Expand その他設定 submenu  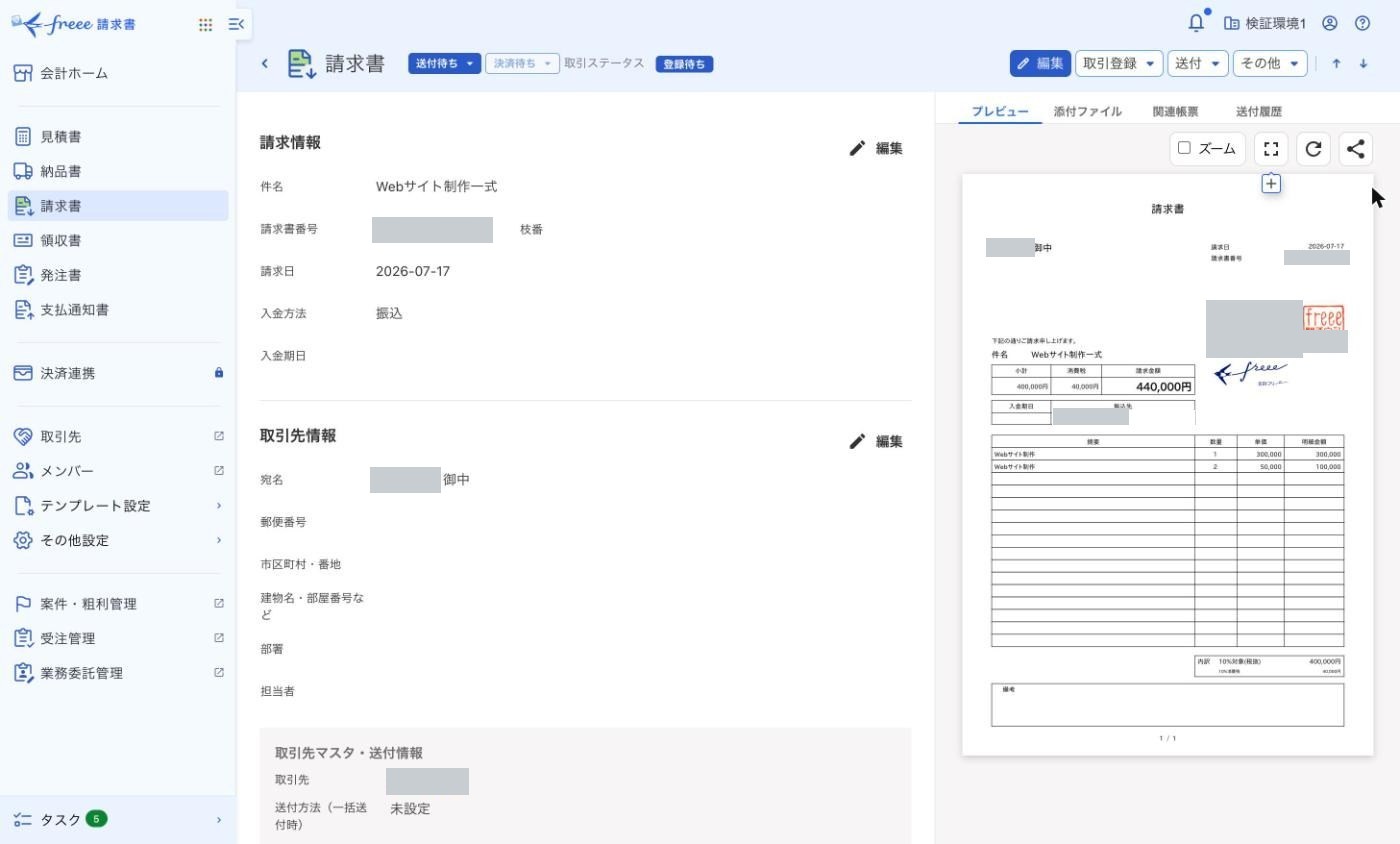(118, 540)
